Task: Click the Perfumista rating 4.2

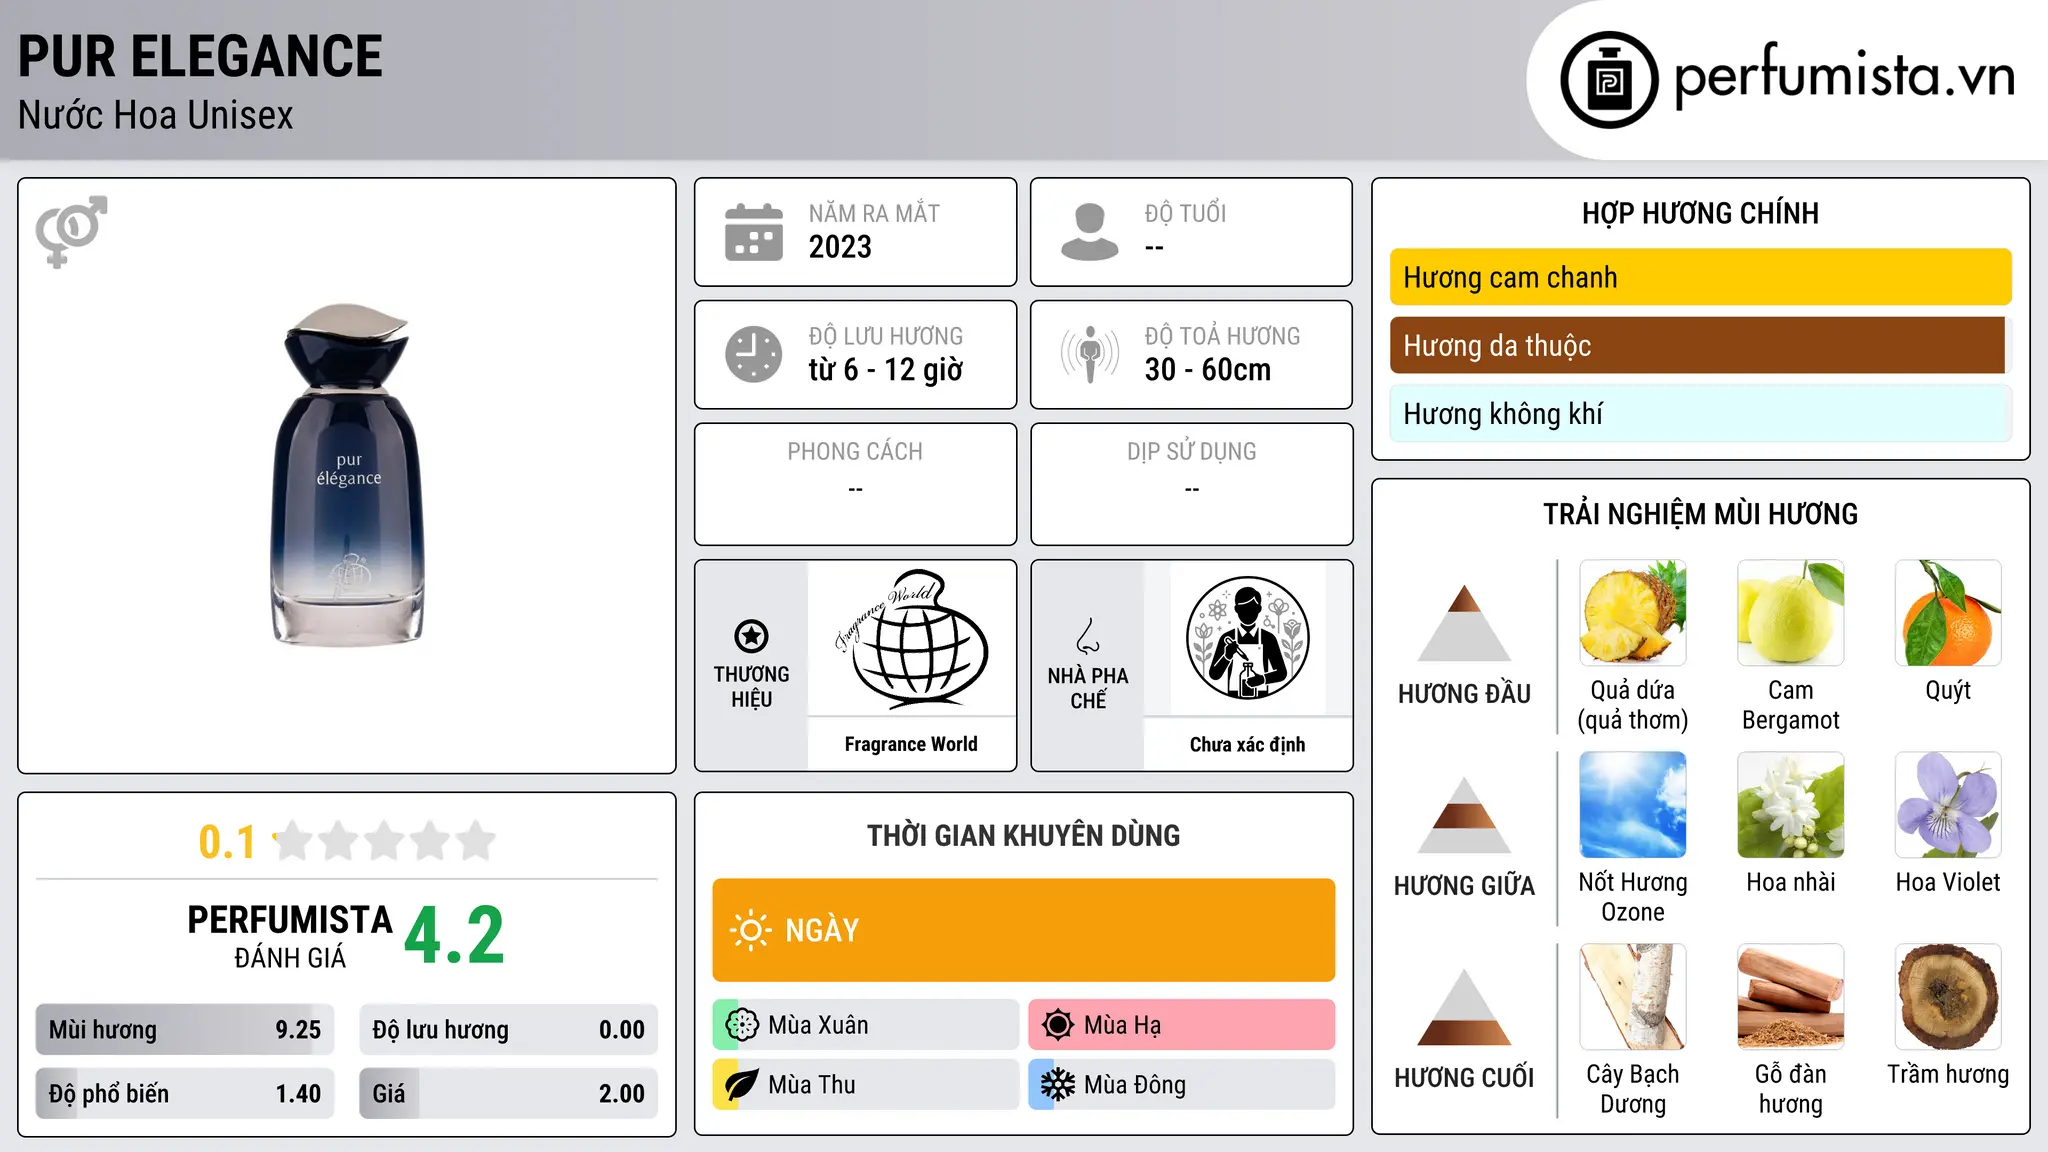Action: point(455,935)
